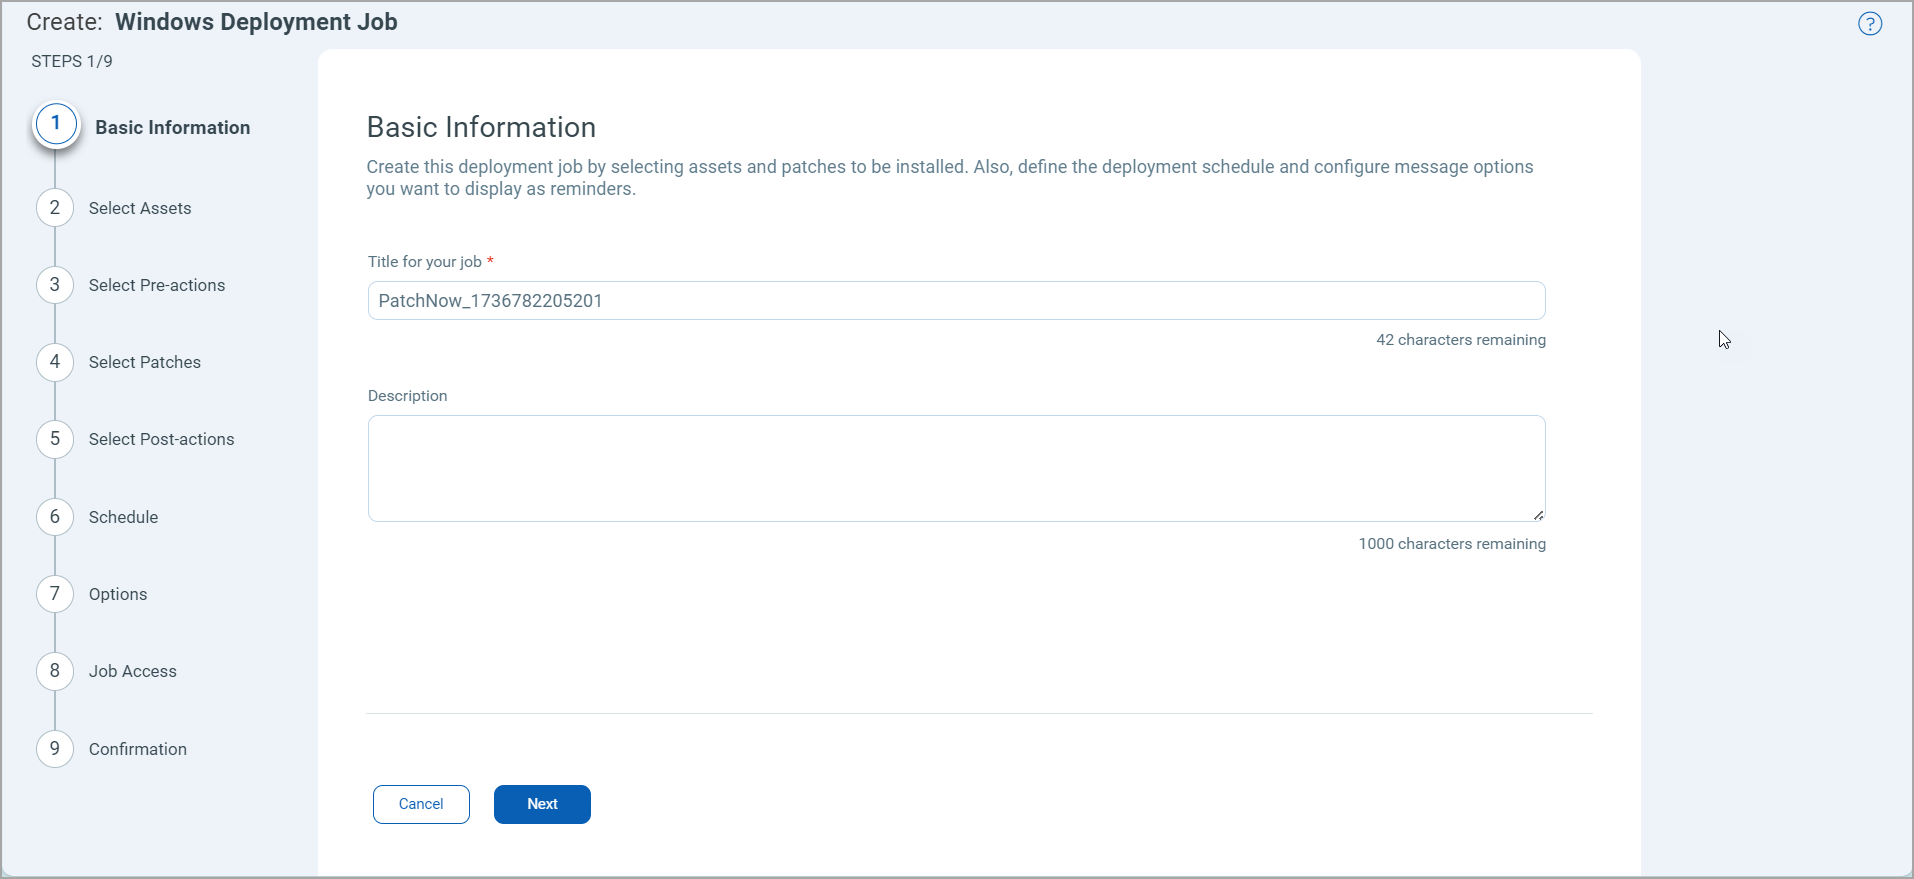Open the help question mark icon
The height and width of the screenshot is (879, 1914).
1869,24
